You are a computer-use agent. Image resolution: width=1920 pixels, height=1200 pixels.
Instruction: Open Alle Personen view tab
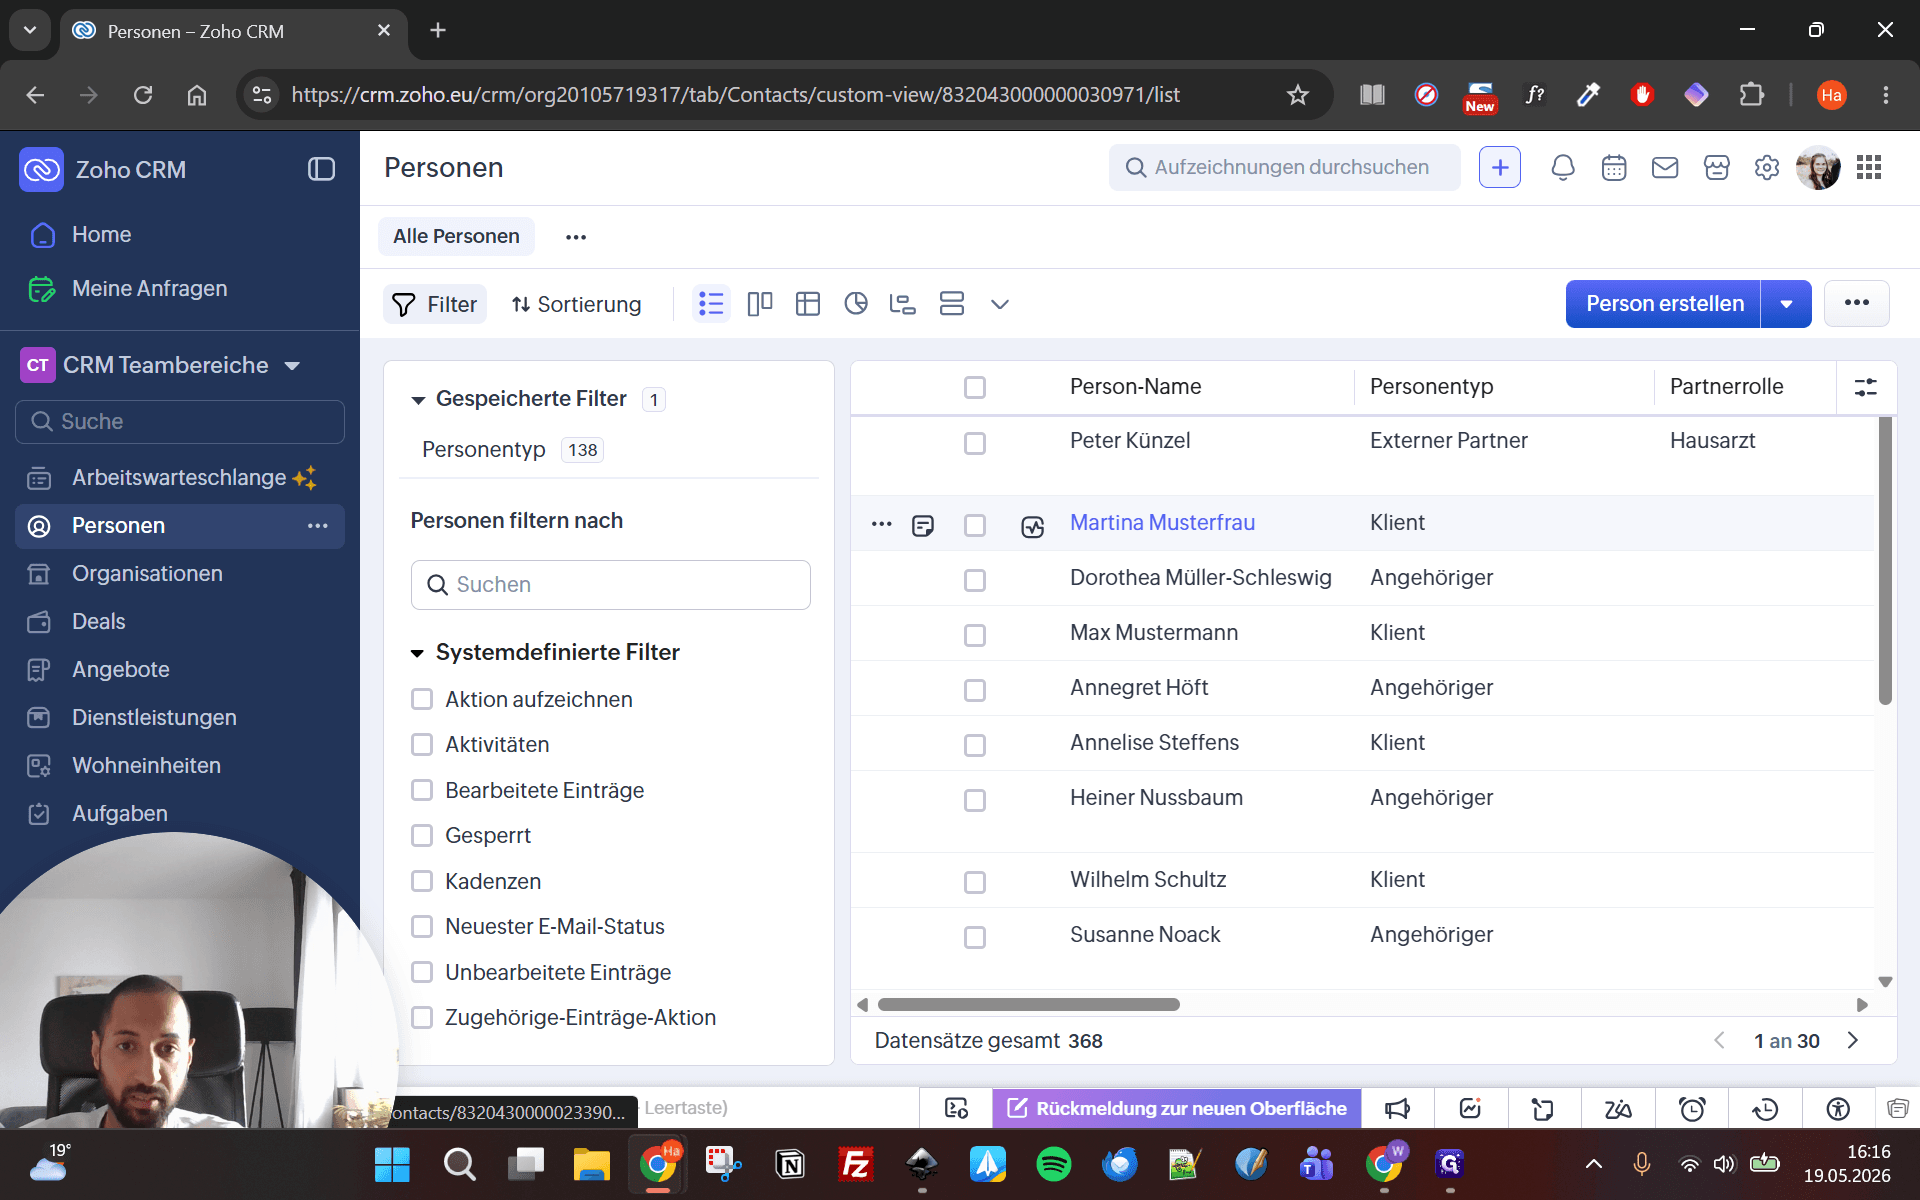(x=456, y=236)
